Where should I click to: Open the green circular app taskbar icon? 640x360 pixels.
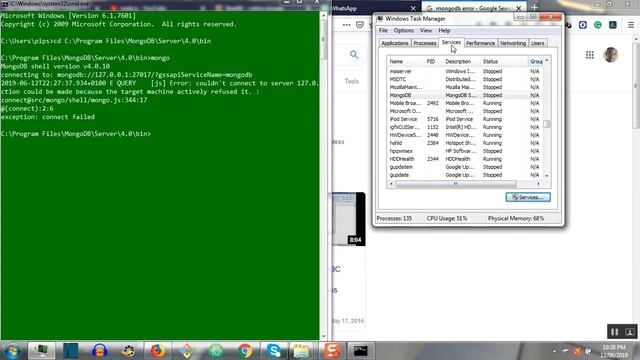(216, 351)
